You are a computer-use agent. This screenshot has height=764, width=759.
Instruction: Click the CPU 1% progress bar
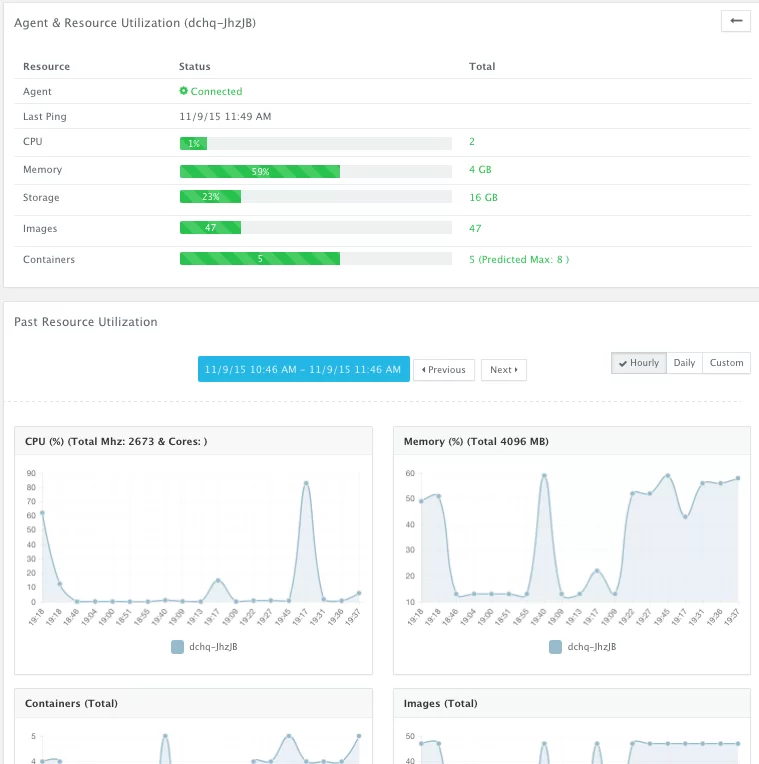(x=316, y=143)
